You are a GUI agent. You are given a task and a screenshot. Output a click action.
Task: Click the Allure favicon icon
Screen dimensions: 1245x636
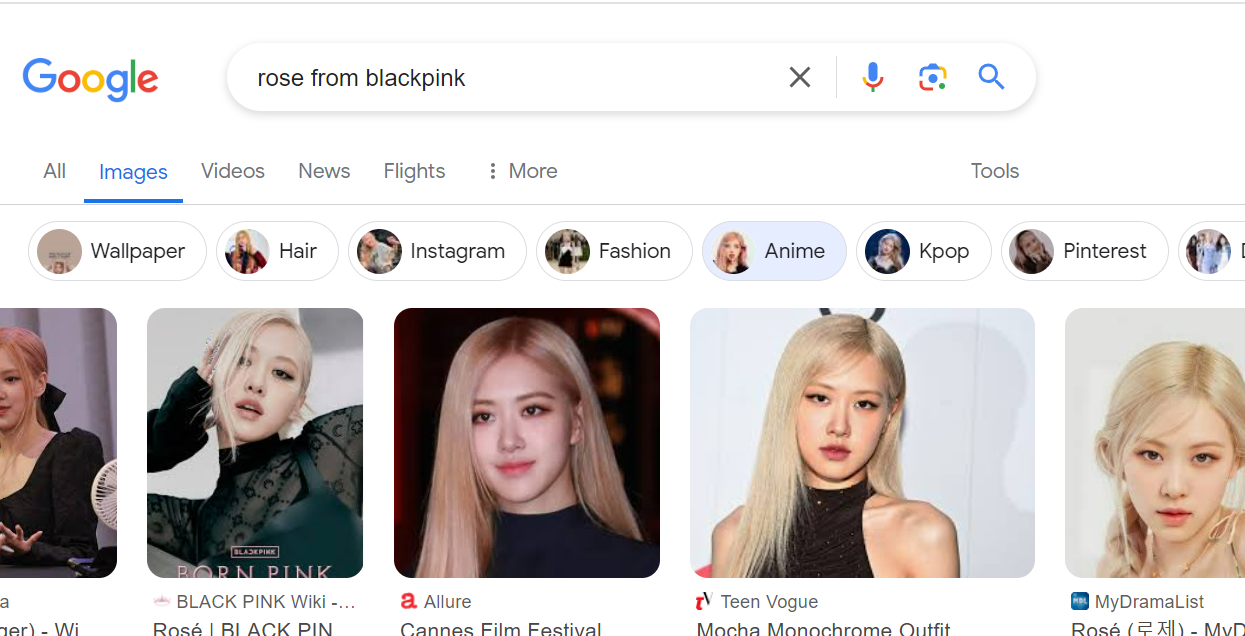click(x=408, y=602)
